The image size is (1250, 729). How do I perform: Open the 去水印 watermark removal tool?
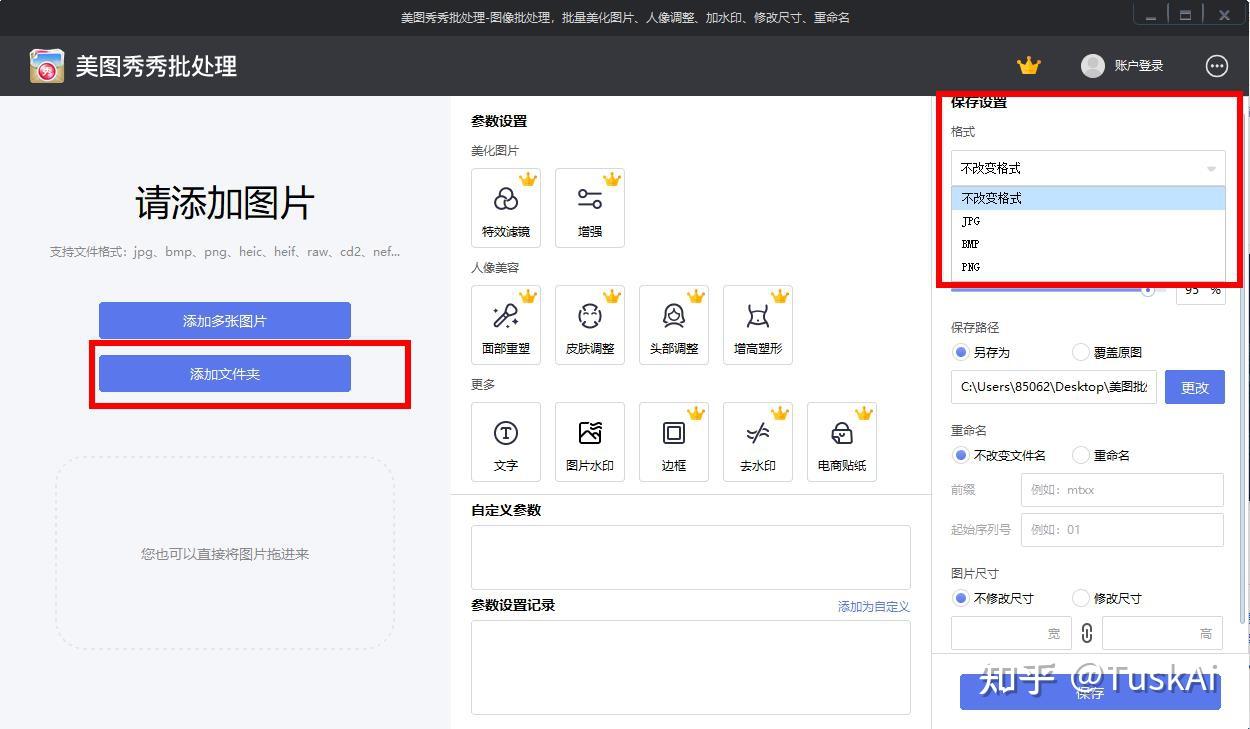click(758, 442)
